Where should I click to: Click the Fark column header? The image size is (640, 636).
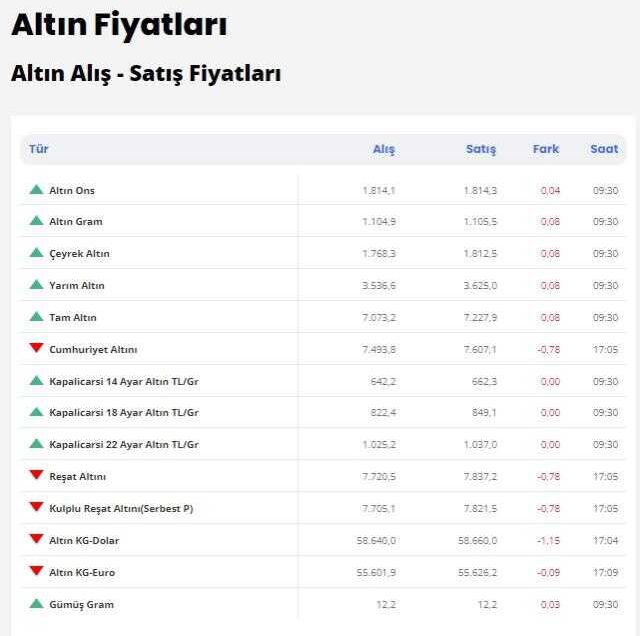point(546,149)
